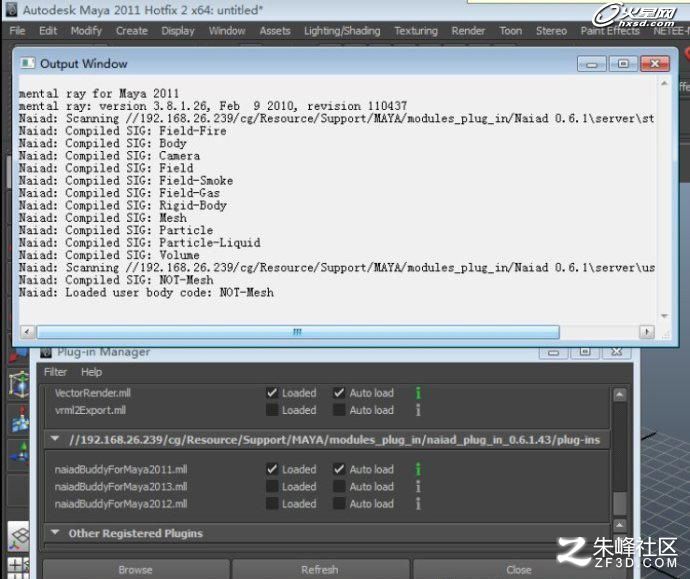
Task: Click the Maya application icon in title bar
Action: (x=11, y=9)
